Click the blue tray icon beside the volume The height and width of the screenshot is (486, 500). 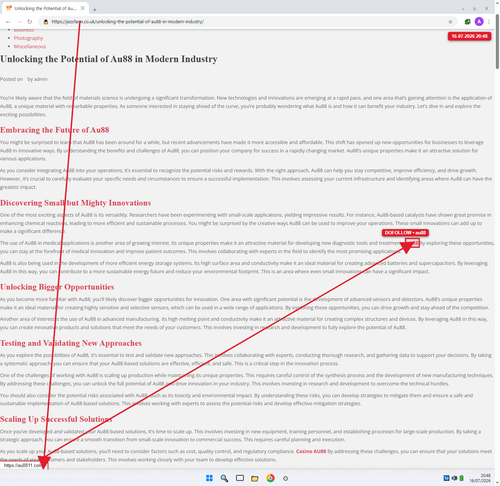[x=446, y=478]
